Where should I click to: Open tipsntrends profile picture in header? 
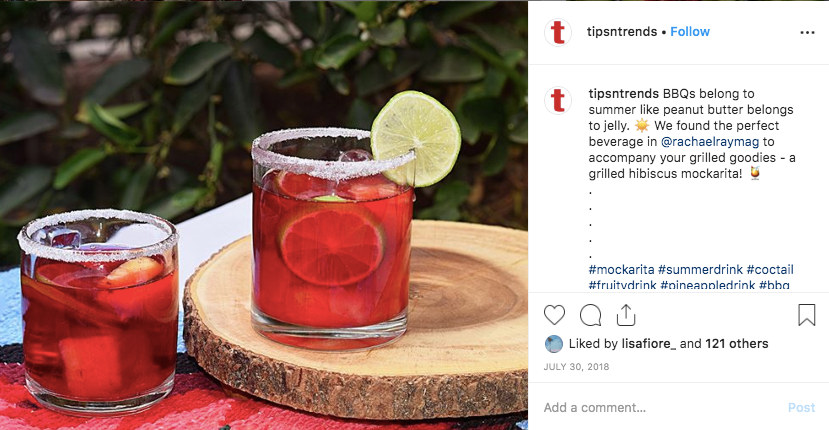coord(558,32)
